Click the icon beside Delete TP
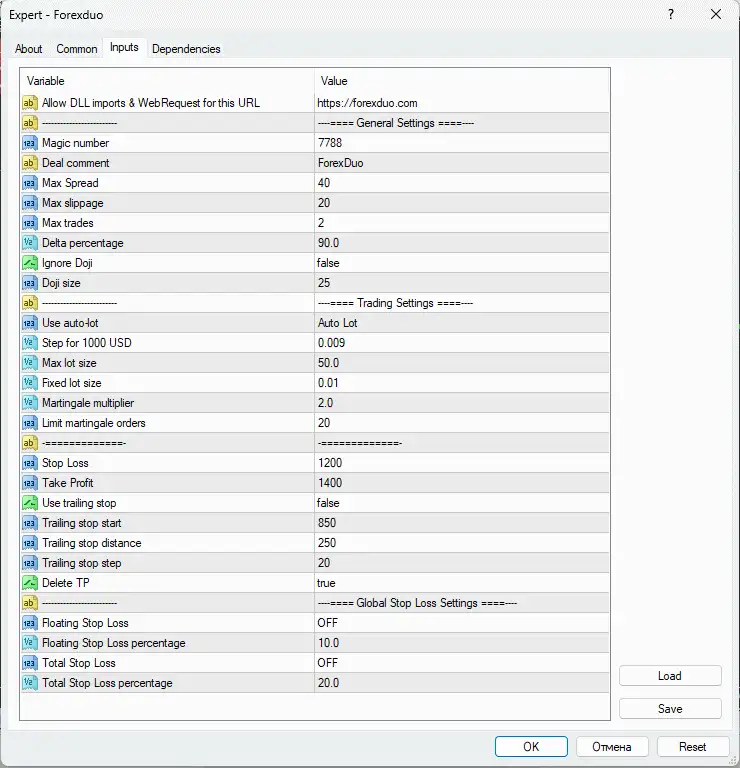 pos(29,583)
